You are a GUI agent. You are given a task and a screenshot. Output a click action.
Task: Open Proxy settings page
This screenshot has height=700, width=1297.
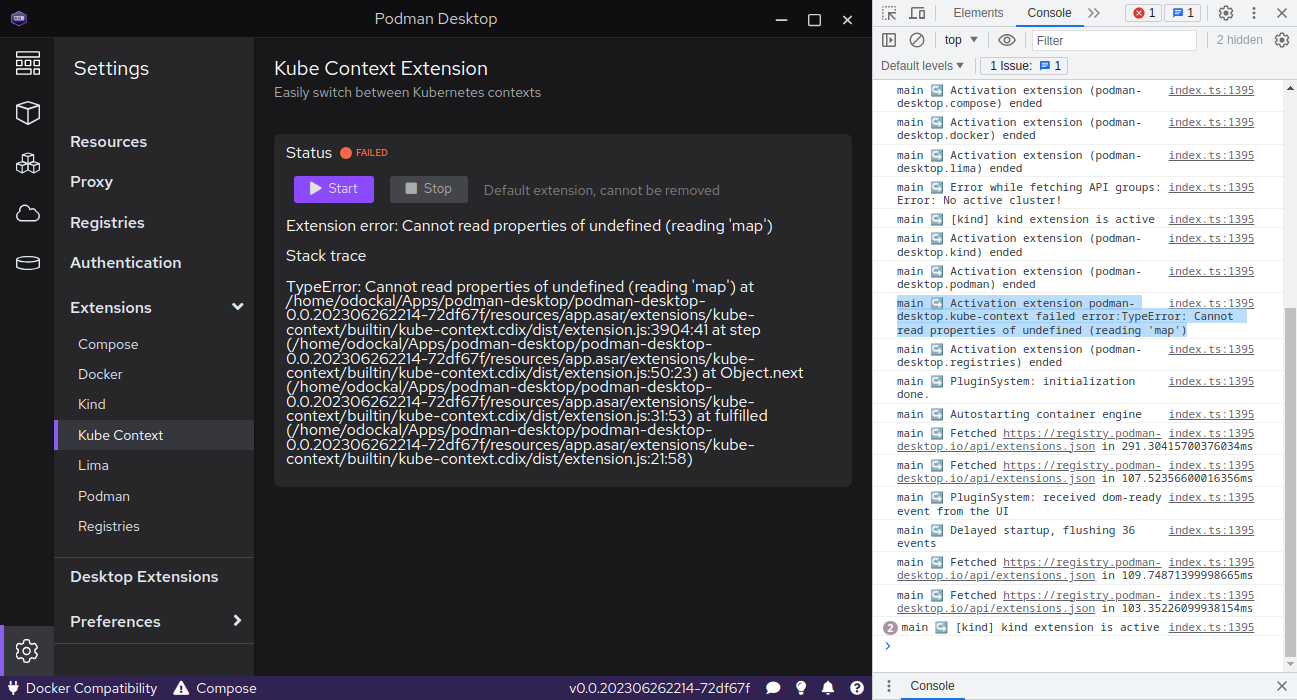coord(91,182)
